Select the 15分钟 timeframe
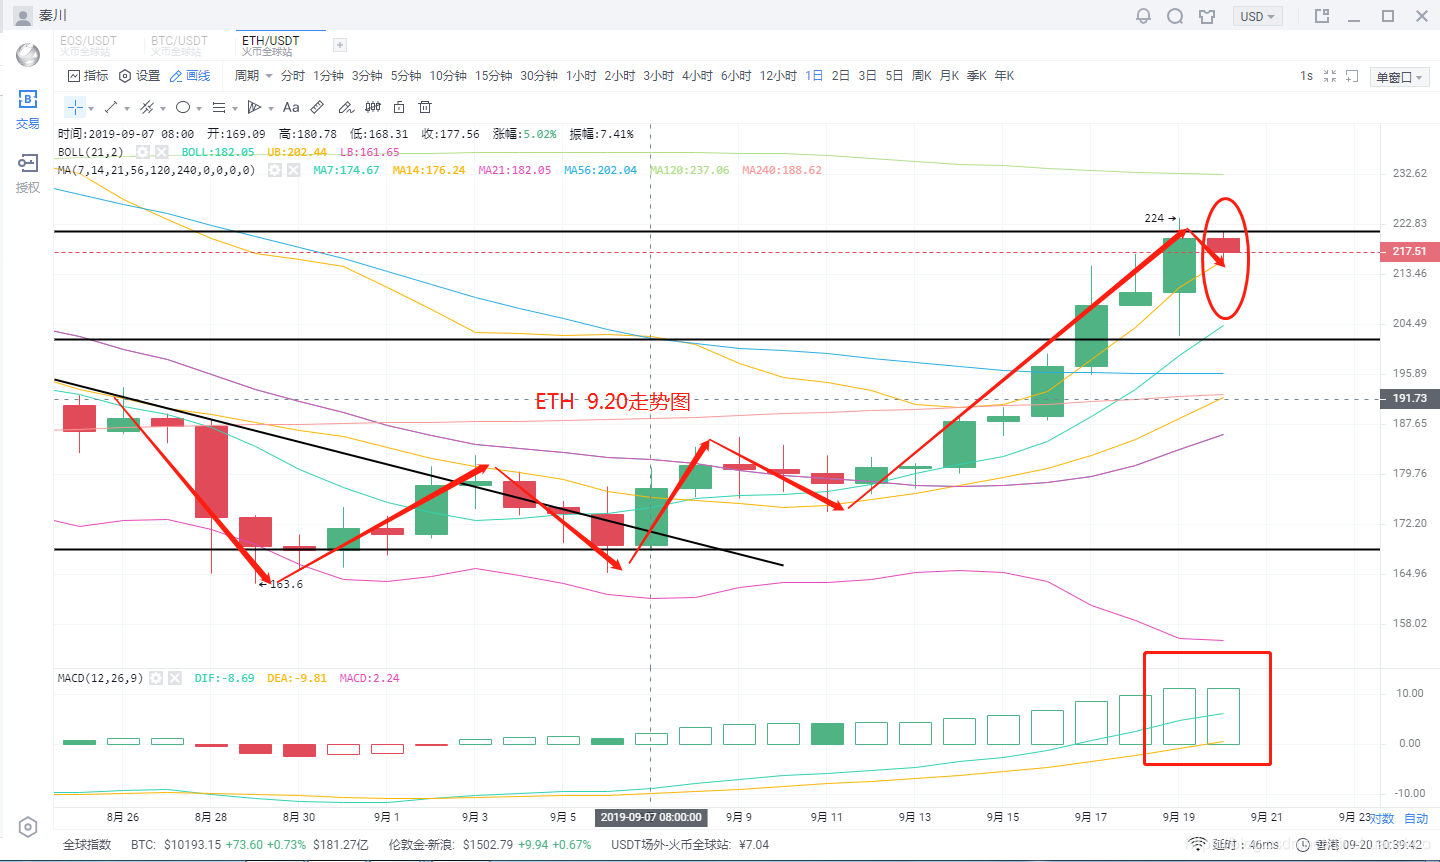This screenshot has width=1440, height=862. click(x=494, y=76)
